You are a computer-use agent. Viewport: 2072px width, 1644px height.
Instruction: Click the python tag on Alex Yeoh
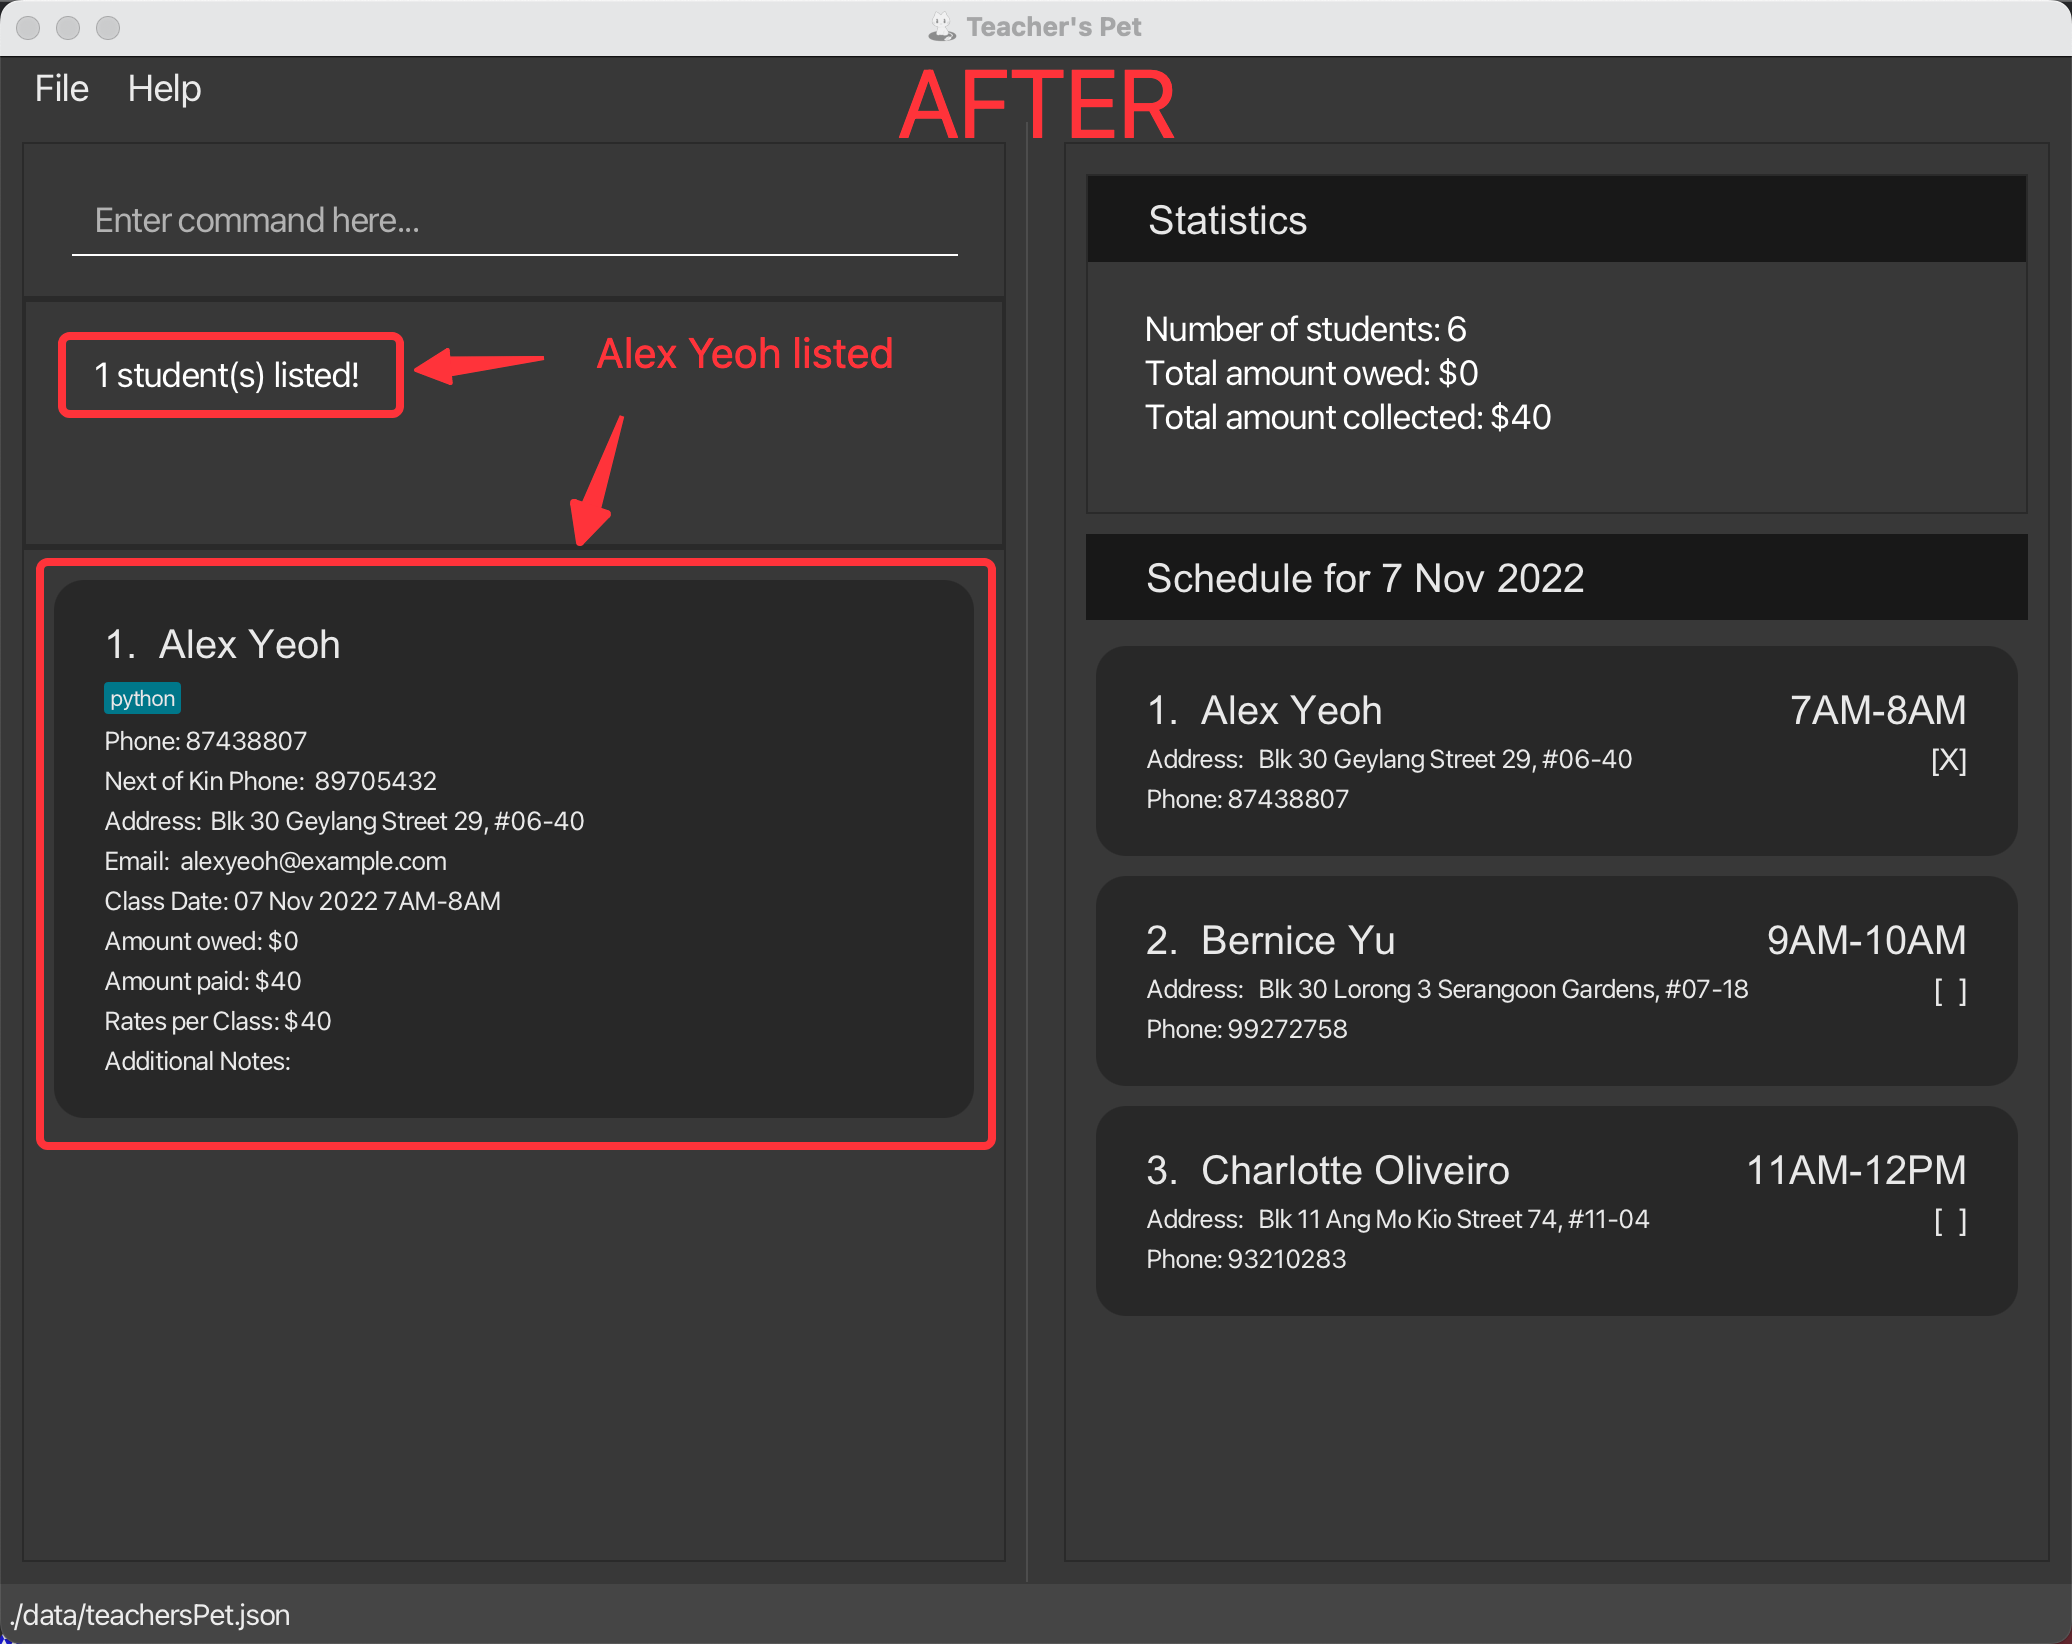[x=142, y=698]
